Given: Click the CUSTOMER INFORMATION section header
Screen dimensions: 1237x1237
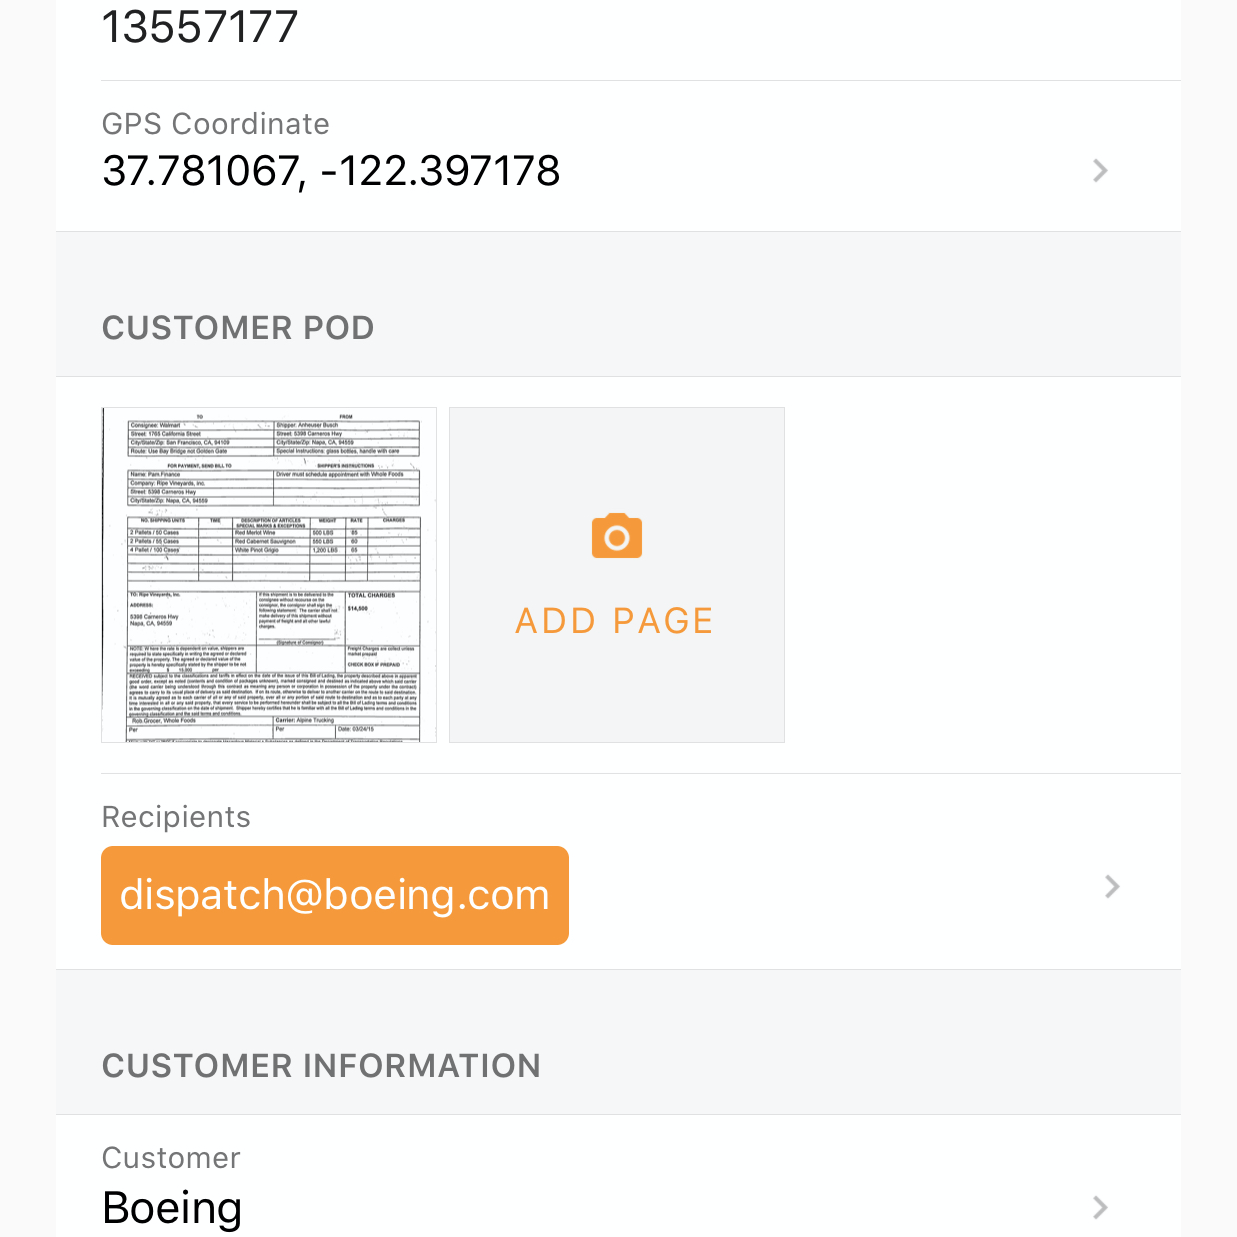Looking at the screenshot, I should (321, 1066).
